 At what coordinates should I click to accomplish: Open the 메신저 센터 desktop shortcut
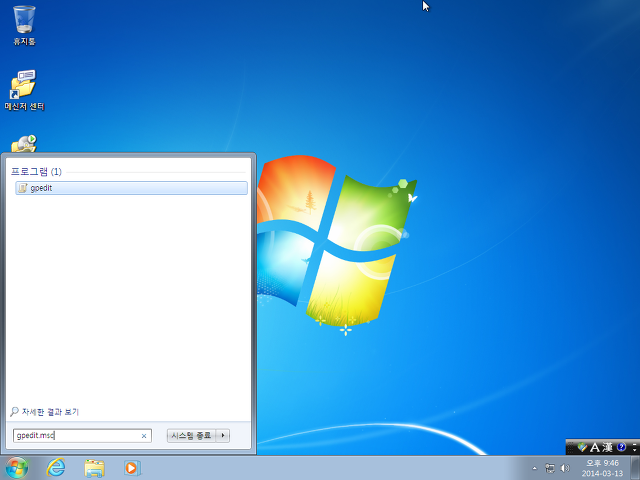[24, 91]
